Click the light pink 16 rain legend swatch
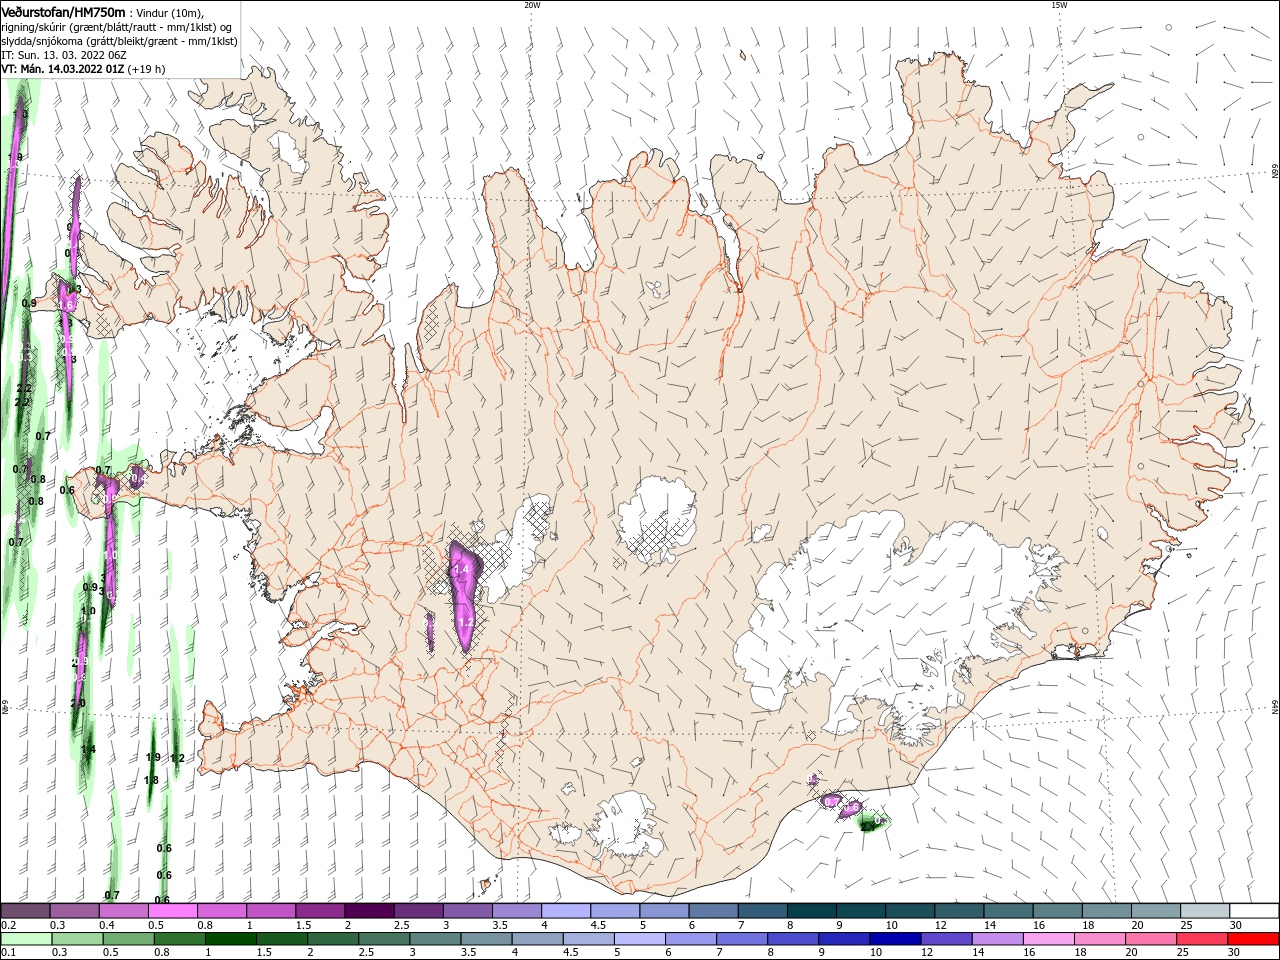The height and width of the screenshot is (960, 1280). pos(1049,939)
